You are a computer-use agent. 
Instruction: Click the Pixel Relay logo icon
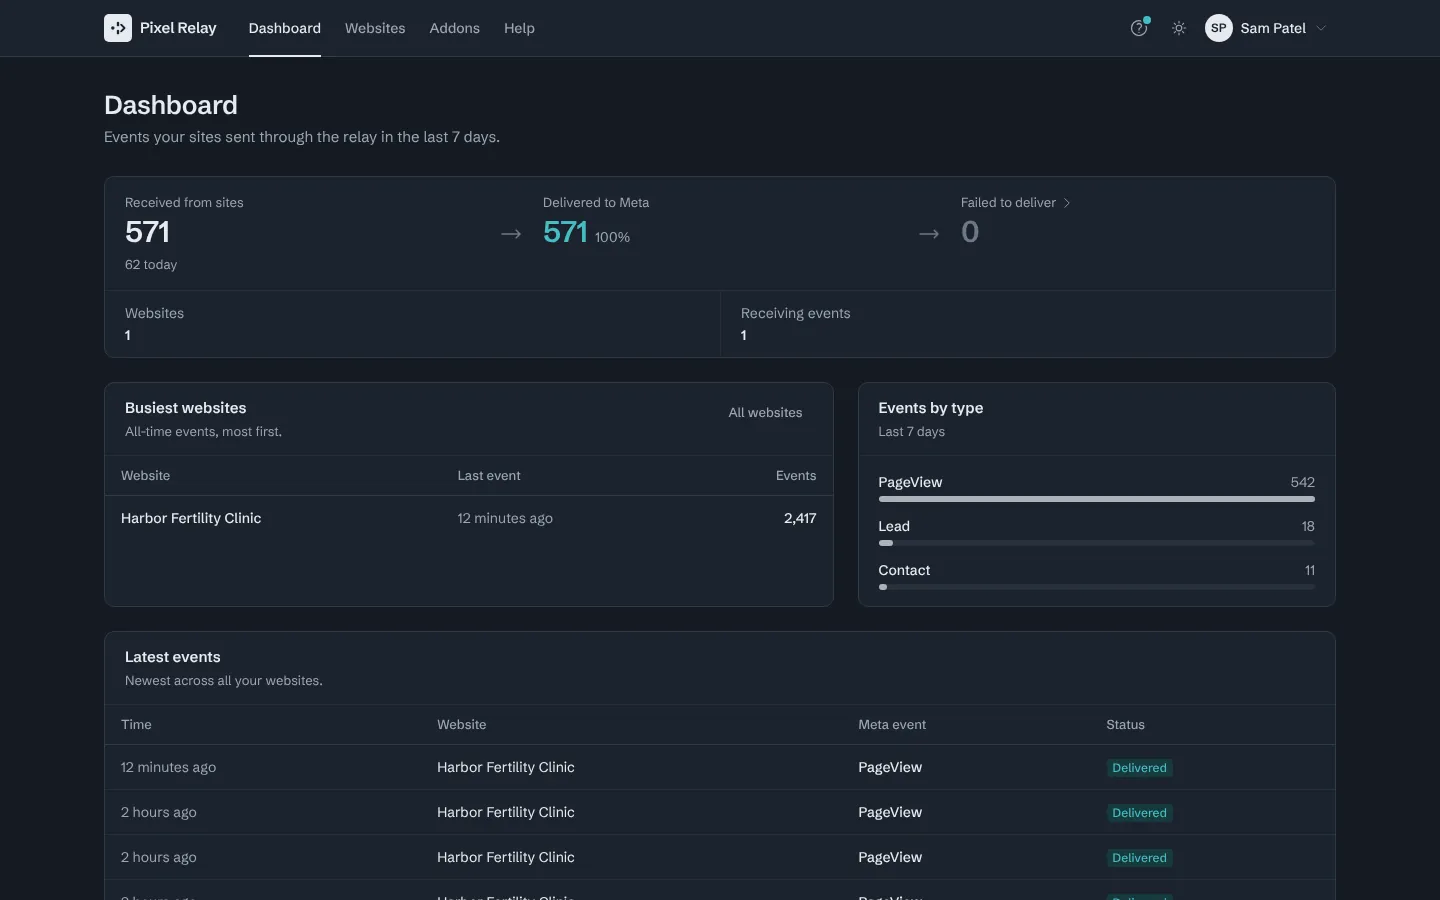pyautogui.click(x=118, y=28)
